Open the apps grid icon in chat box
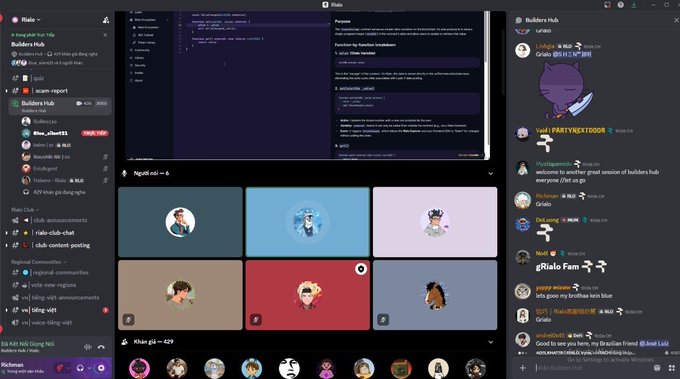 [672, 368]
